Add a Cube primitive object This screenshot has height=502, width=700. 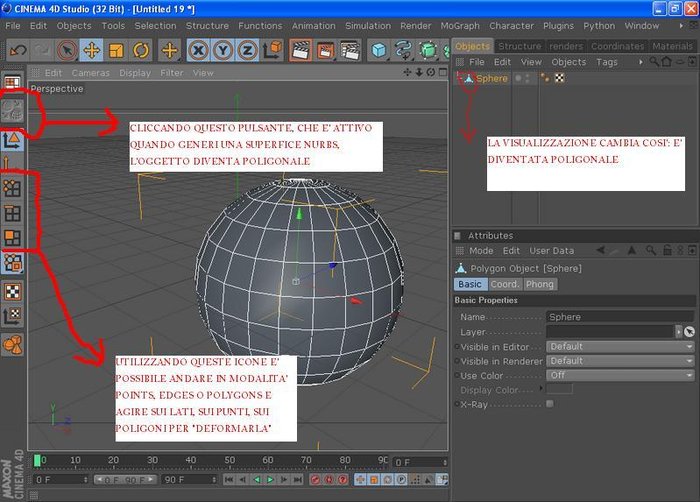[x=379, y=50]
